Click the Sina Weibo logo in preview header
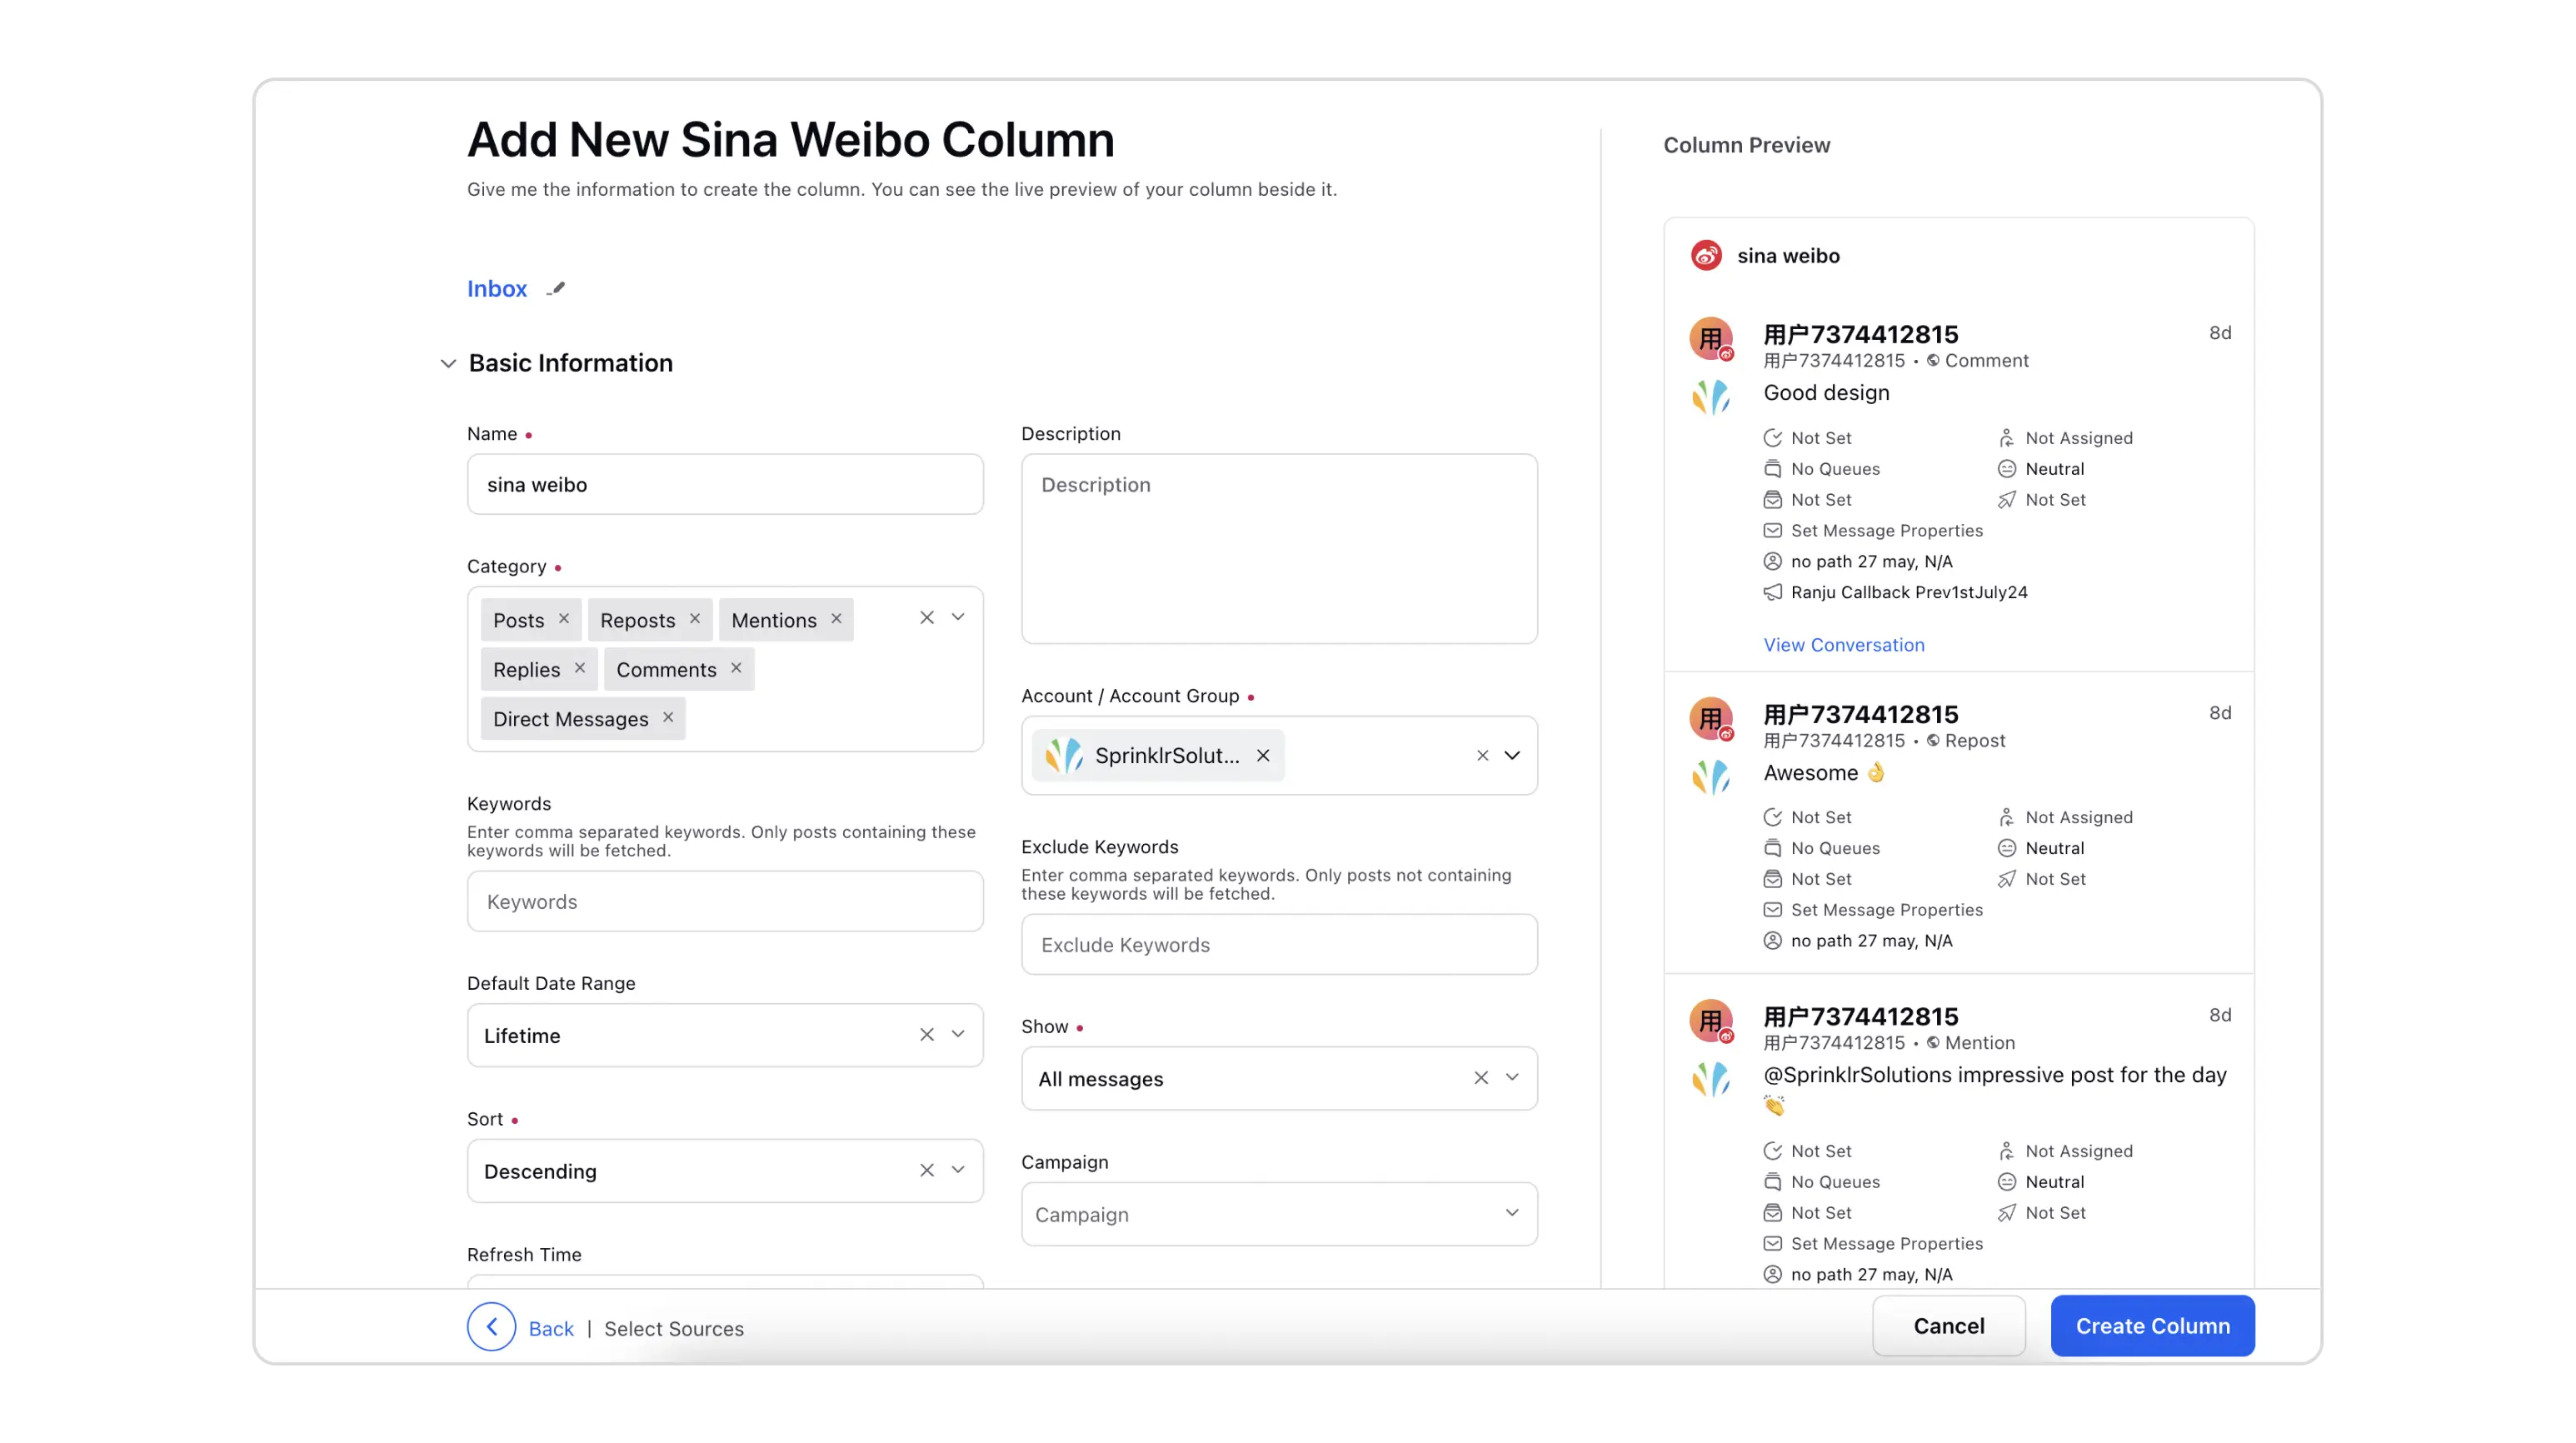The height and width of the screenshot is (1443, 2576). point(1706,256)
